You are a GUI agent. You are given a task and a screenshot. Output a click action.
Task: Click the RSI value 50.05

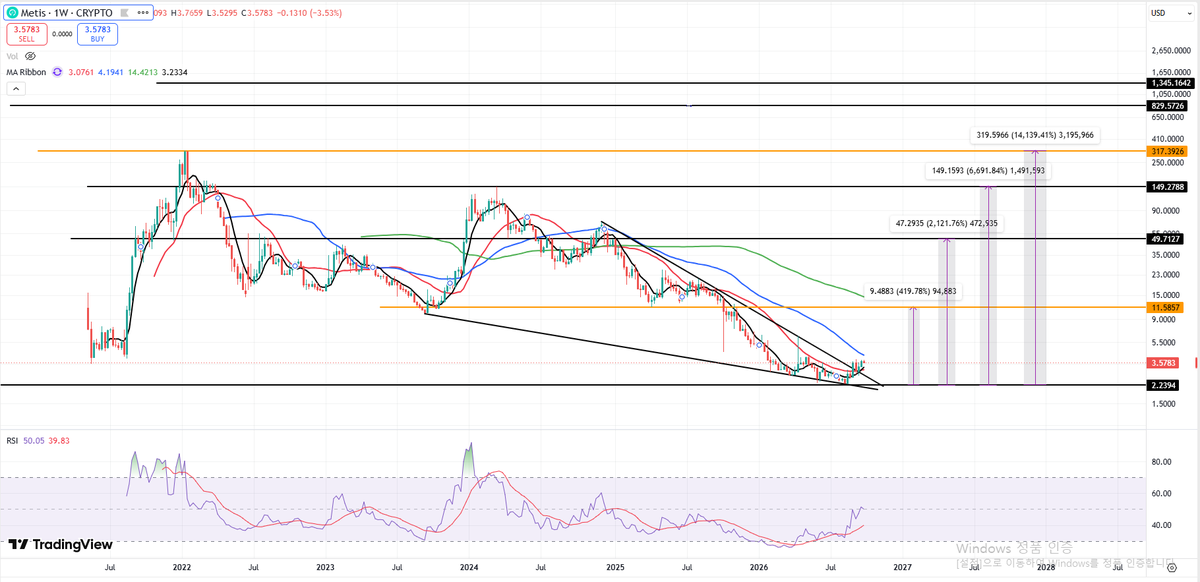tap(35, 440)
